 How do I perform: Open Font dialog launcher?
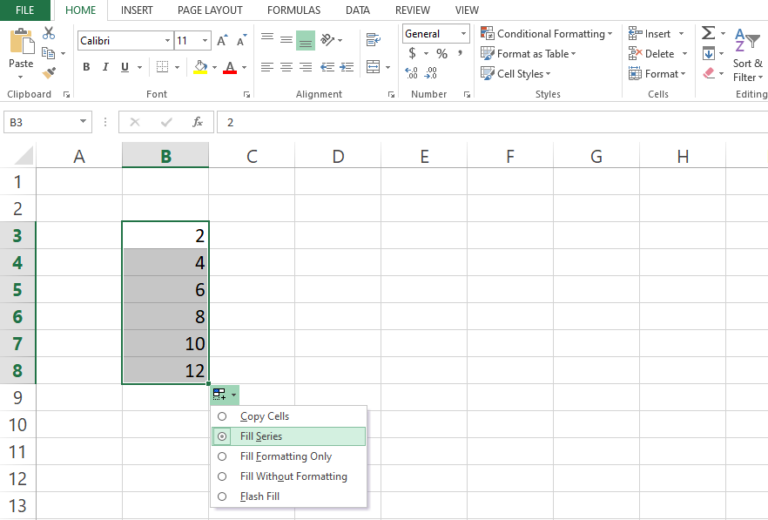246,95
